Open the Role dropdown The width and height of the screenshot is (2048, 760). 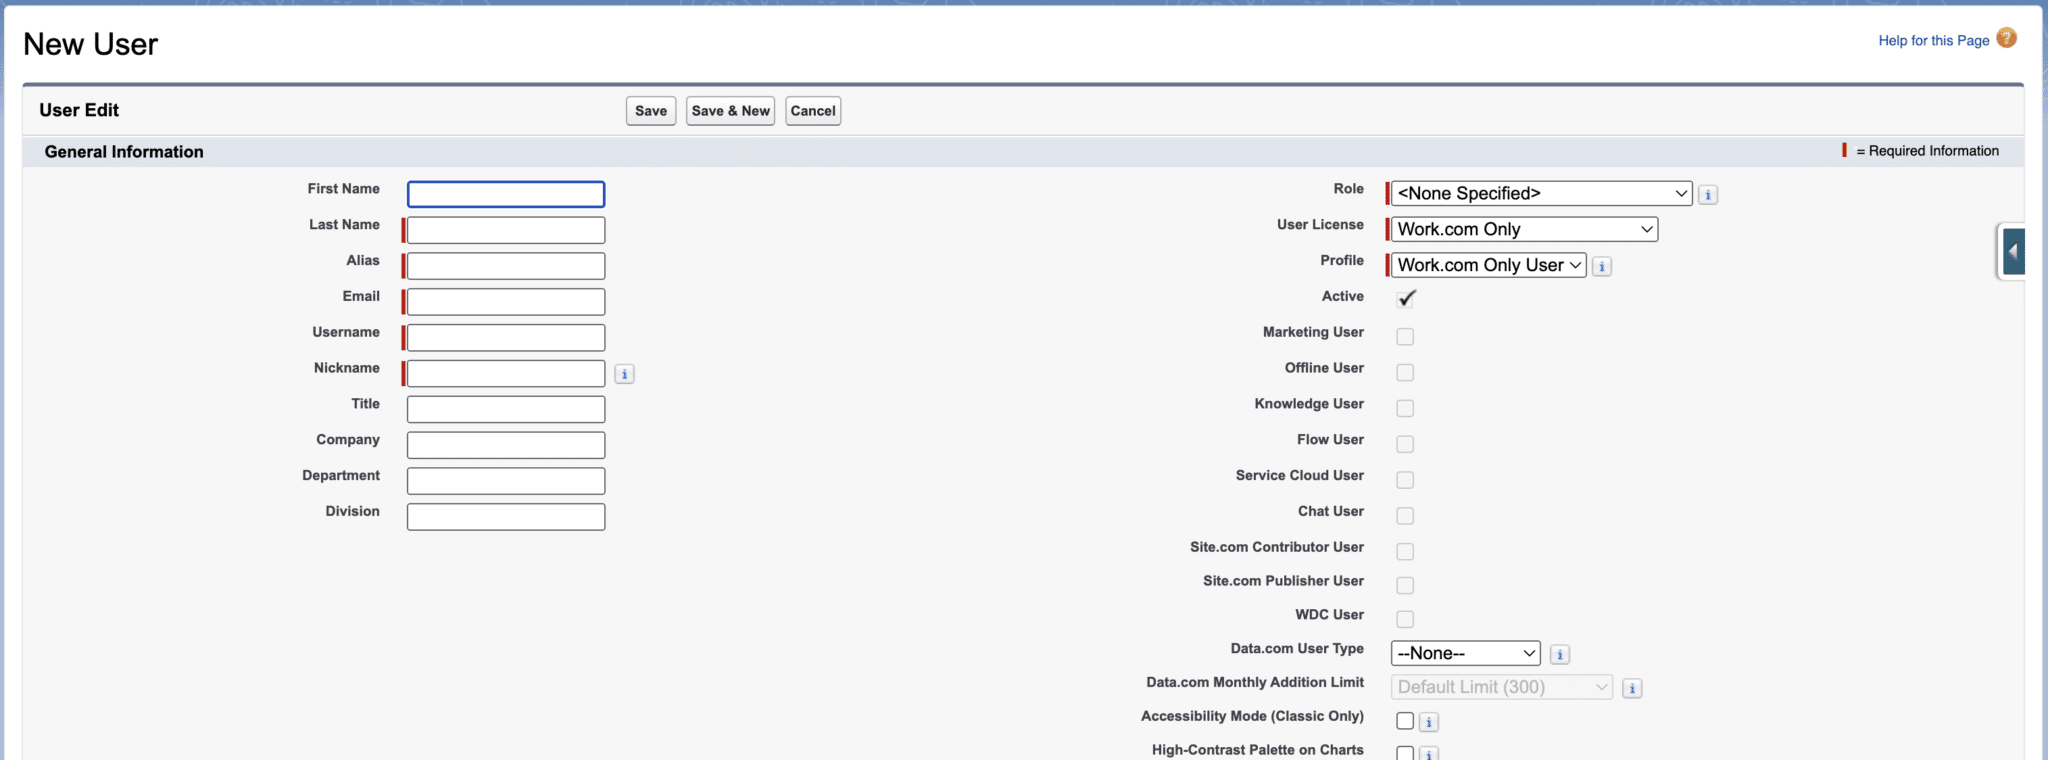point(1541,194)
